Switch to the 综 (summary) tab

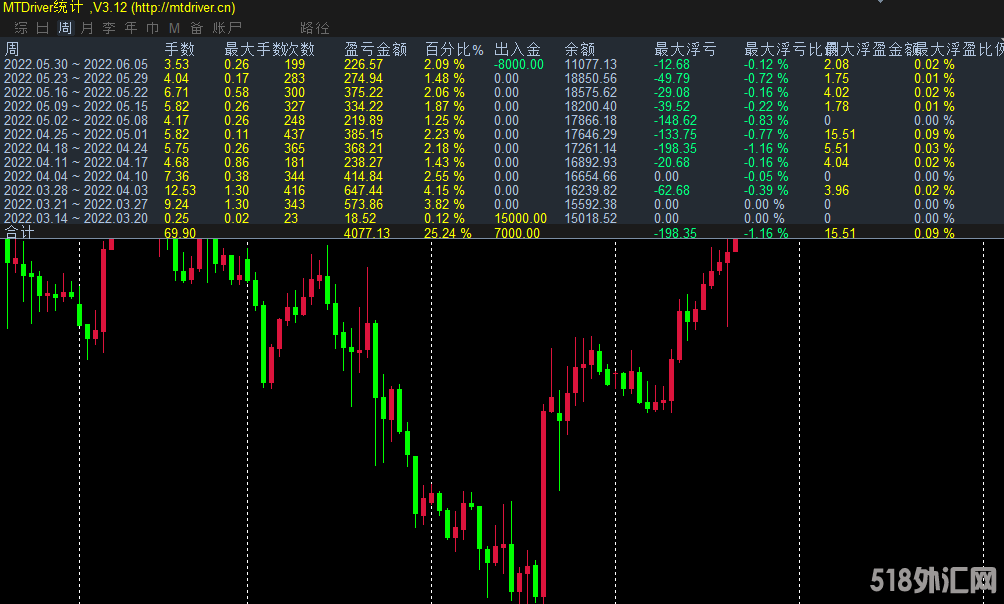(20, 28)
